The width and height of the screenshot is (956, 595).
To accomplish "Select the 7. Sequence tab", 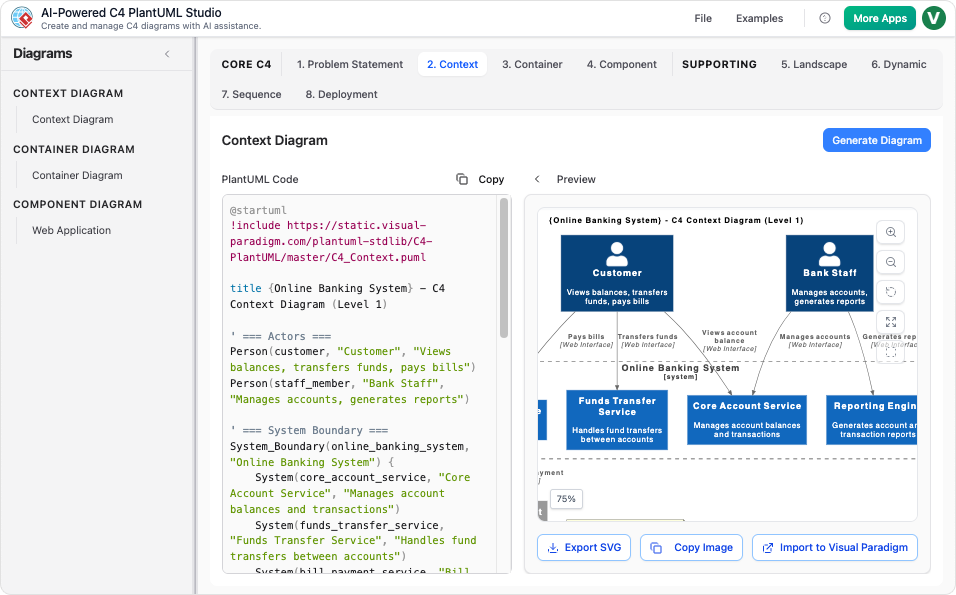I will [x=250, y=94].
